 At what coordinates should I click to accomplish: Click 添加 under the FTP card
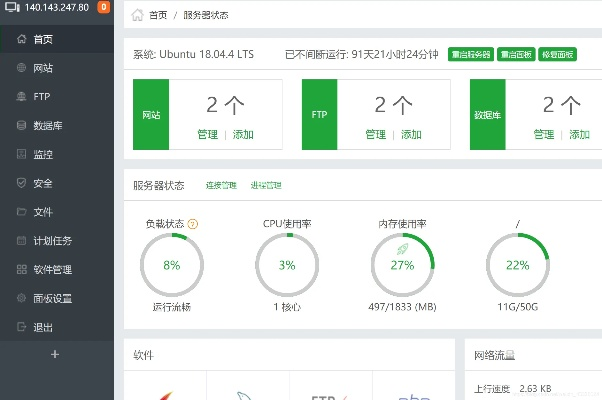(x=412, y=134)
